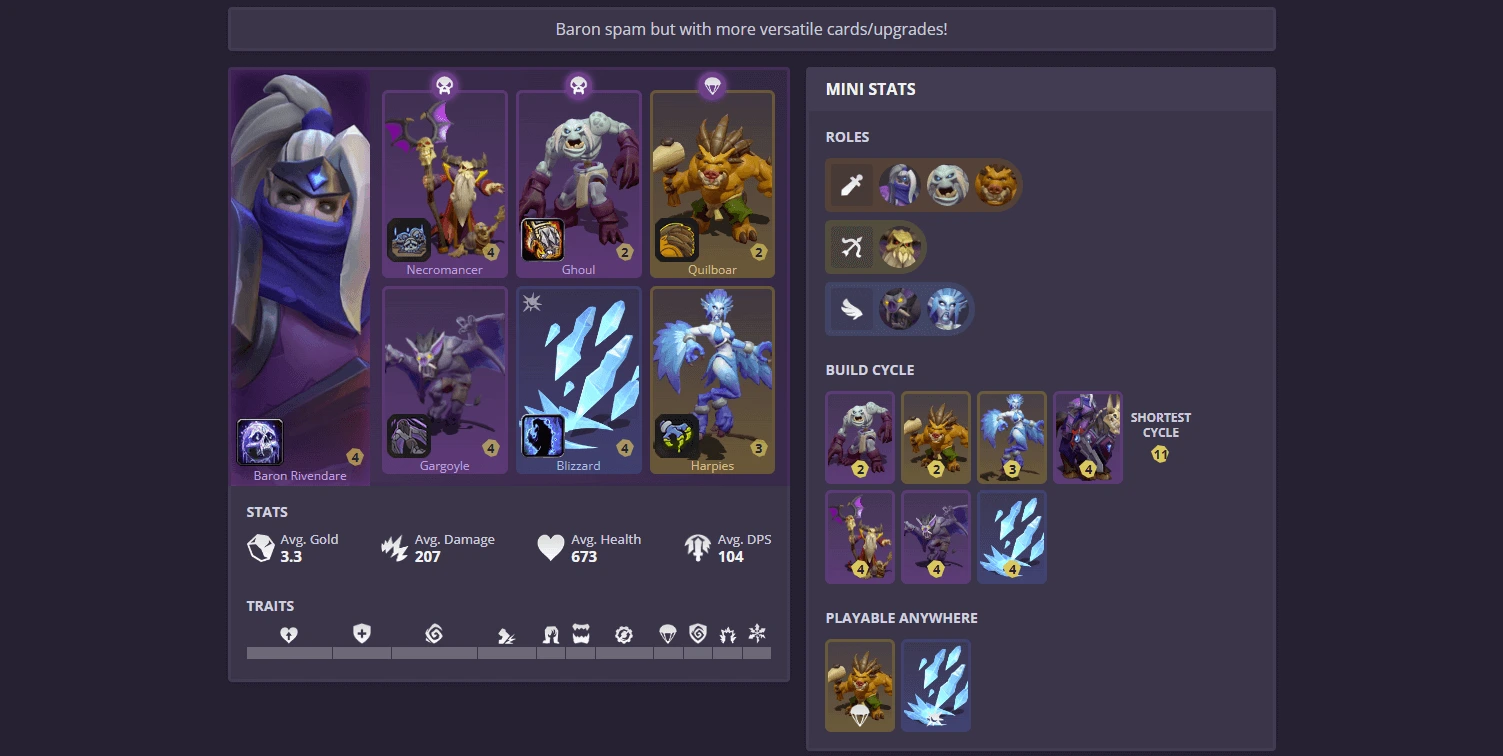This screenshot has height=756, width=1503.
Task: Click the Gargoyle talent icon
Action: (x=409, y=436)
